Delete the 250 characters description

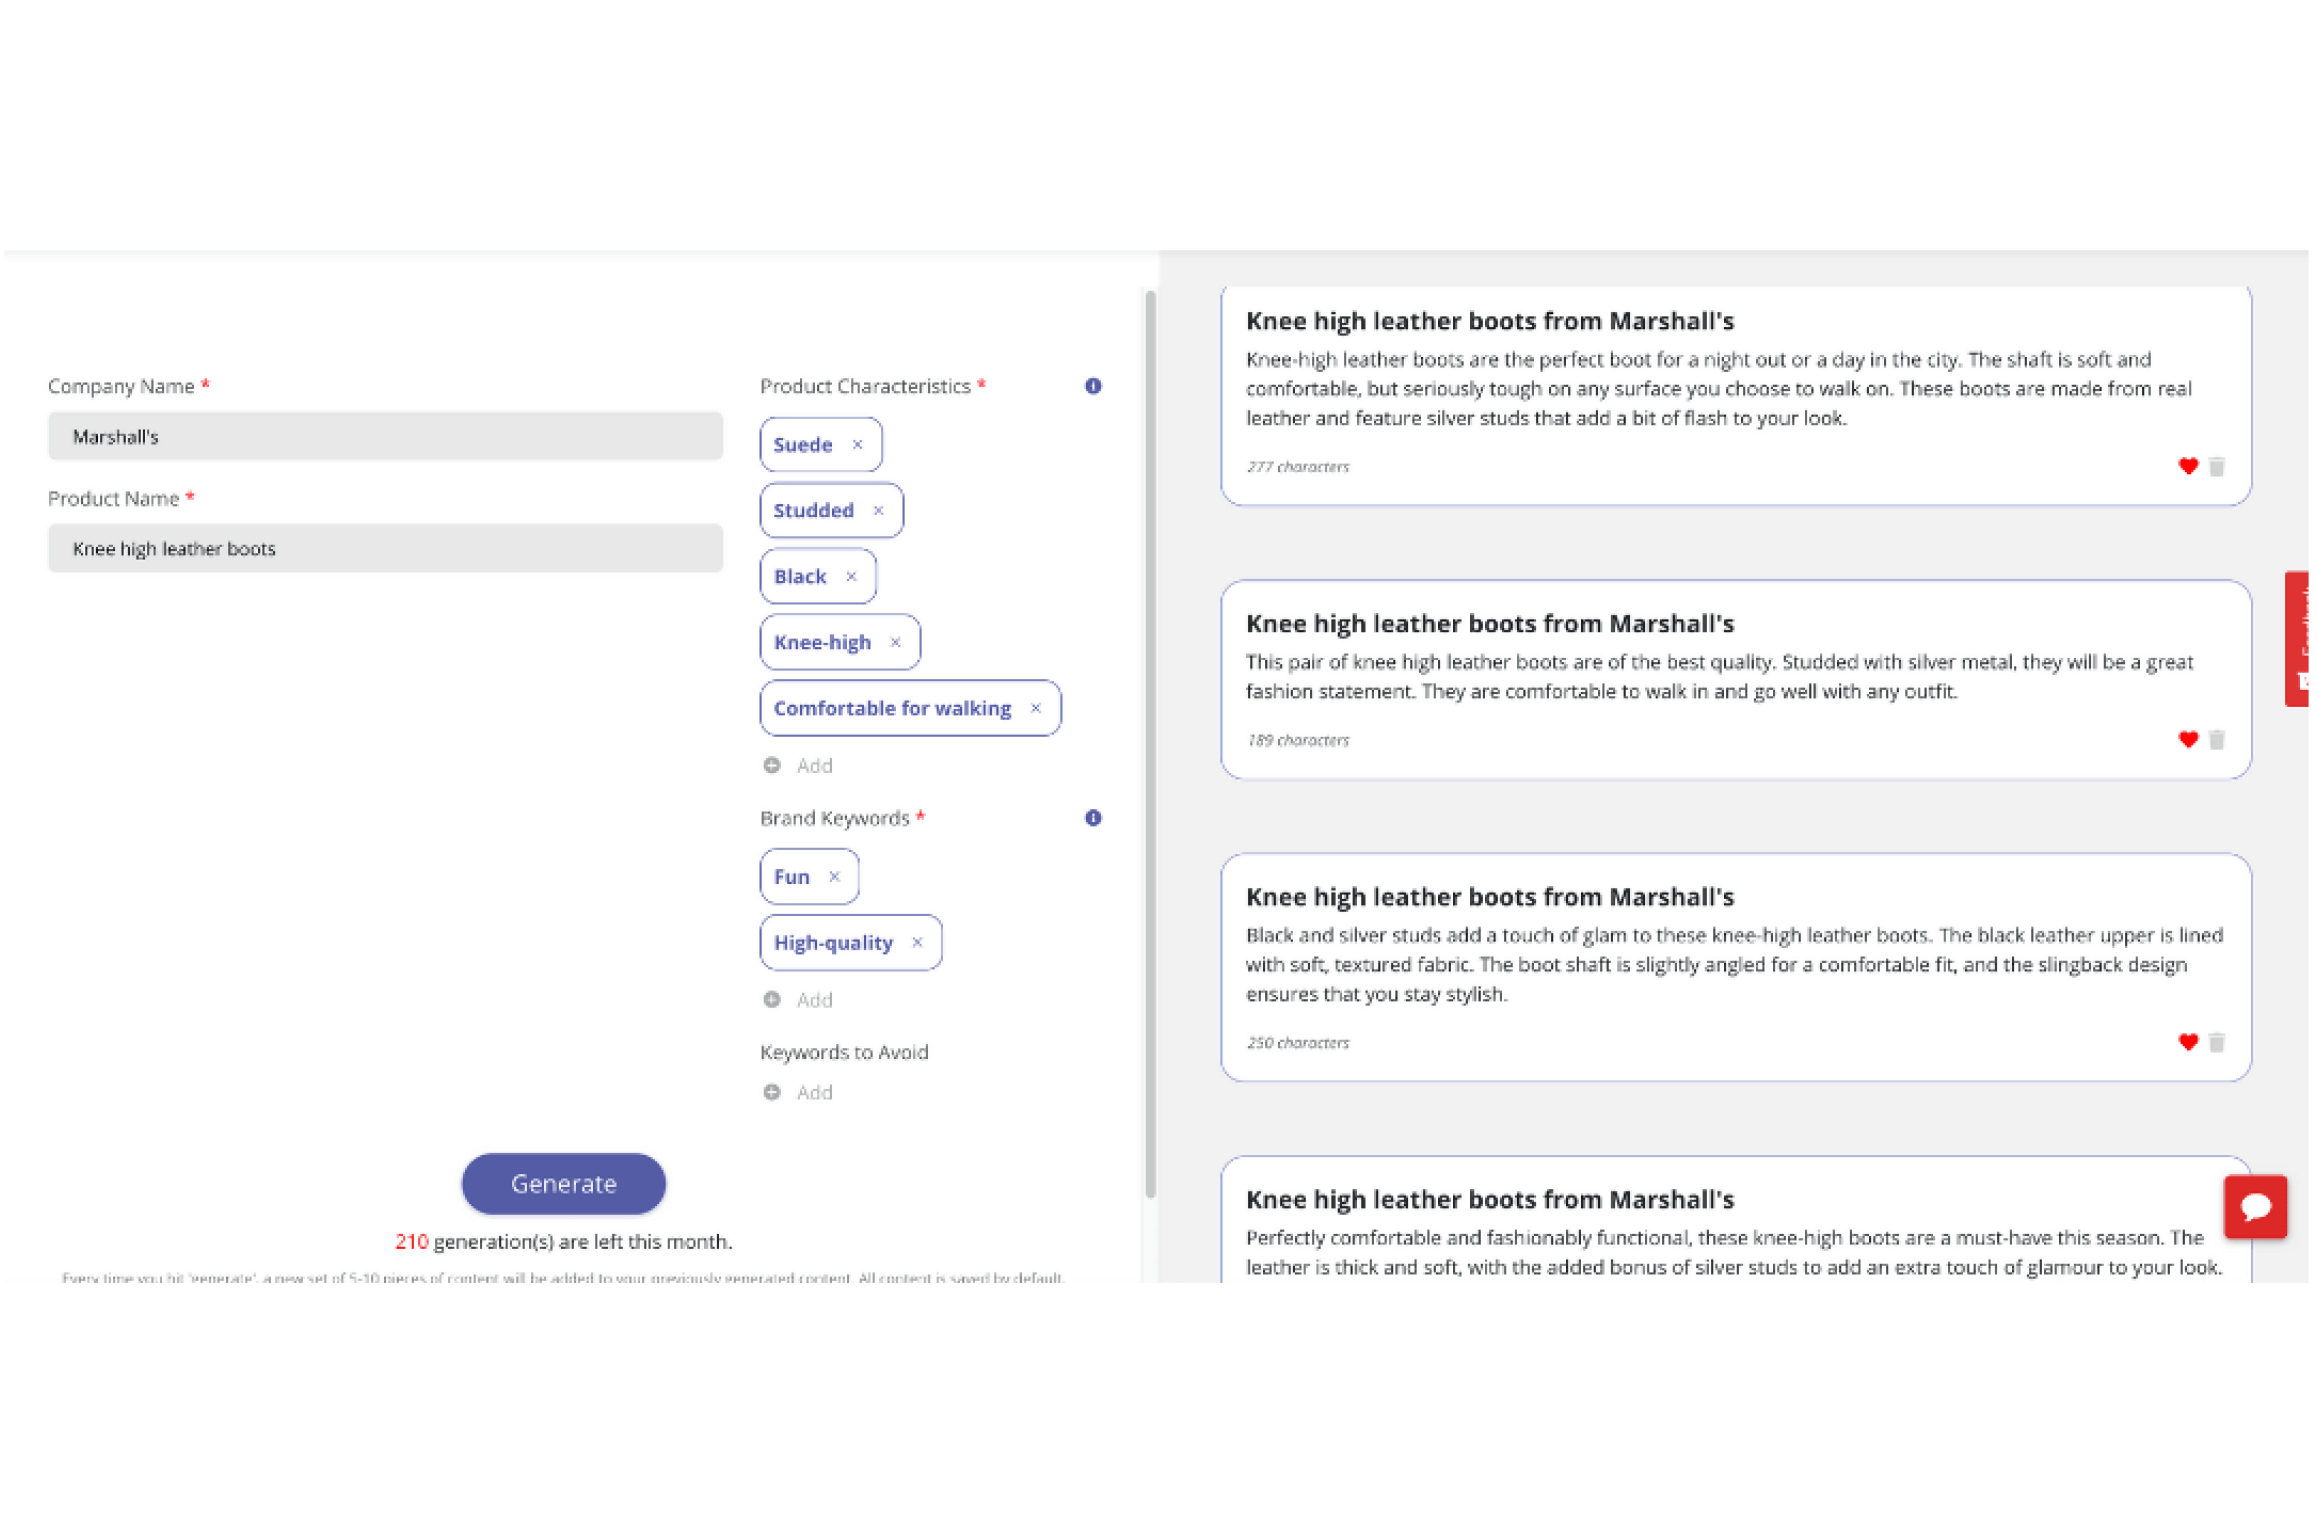(x=2217, y=1043)
